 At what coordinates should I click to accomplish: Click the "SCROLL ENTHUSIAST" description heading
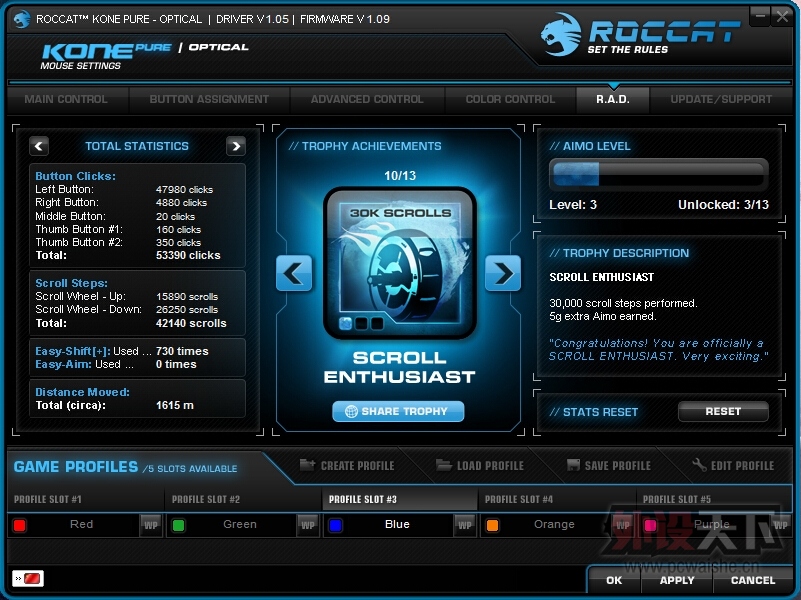tap(601, 277)
